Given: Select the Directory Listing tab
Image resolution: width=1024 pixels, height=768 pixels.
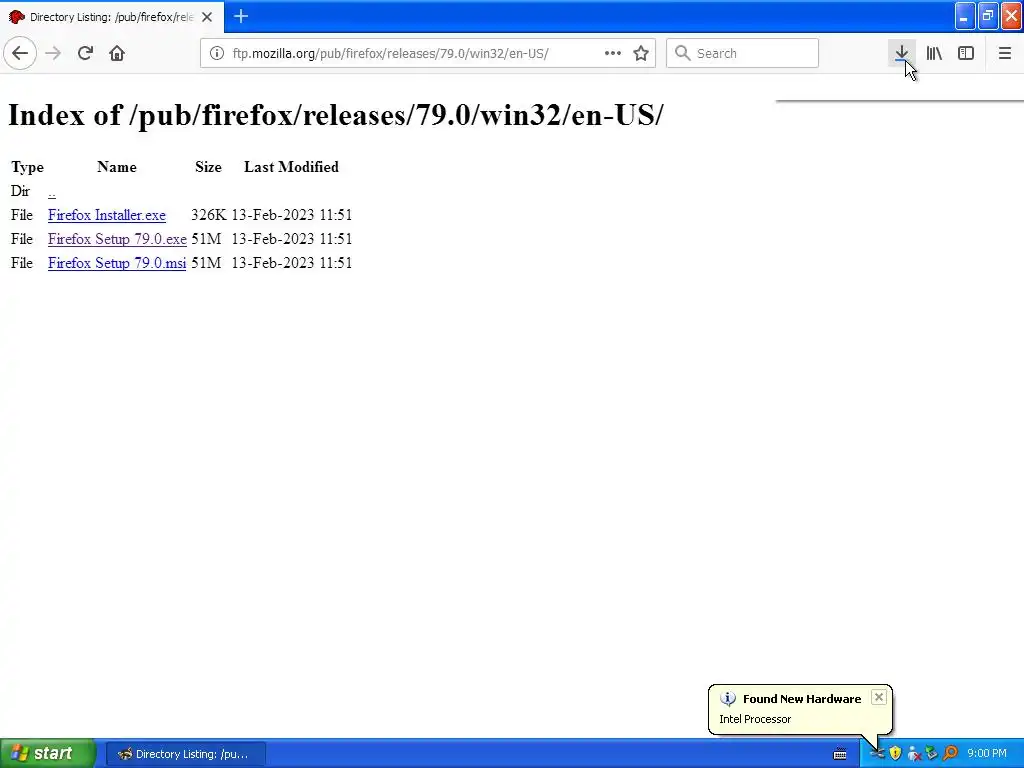Looking at the screenshot, I should pyautogui.click(x=112, y=17).
